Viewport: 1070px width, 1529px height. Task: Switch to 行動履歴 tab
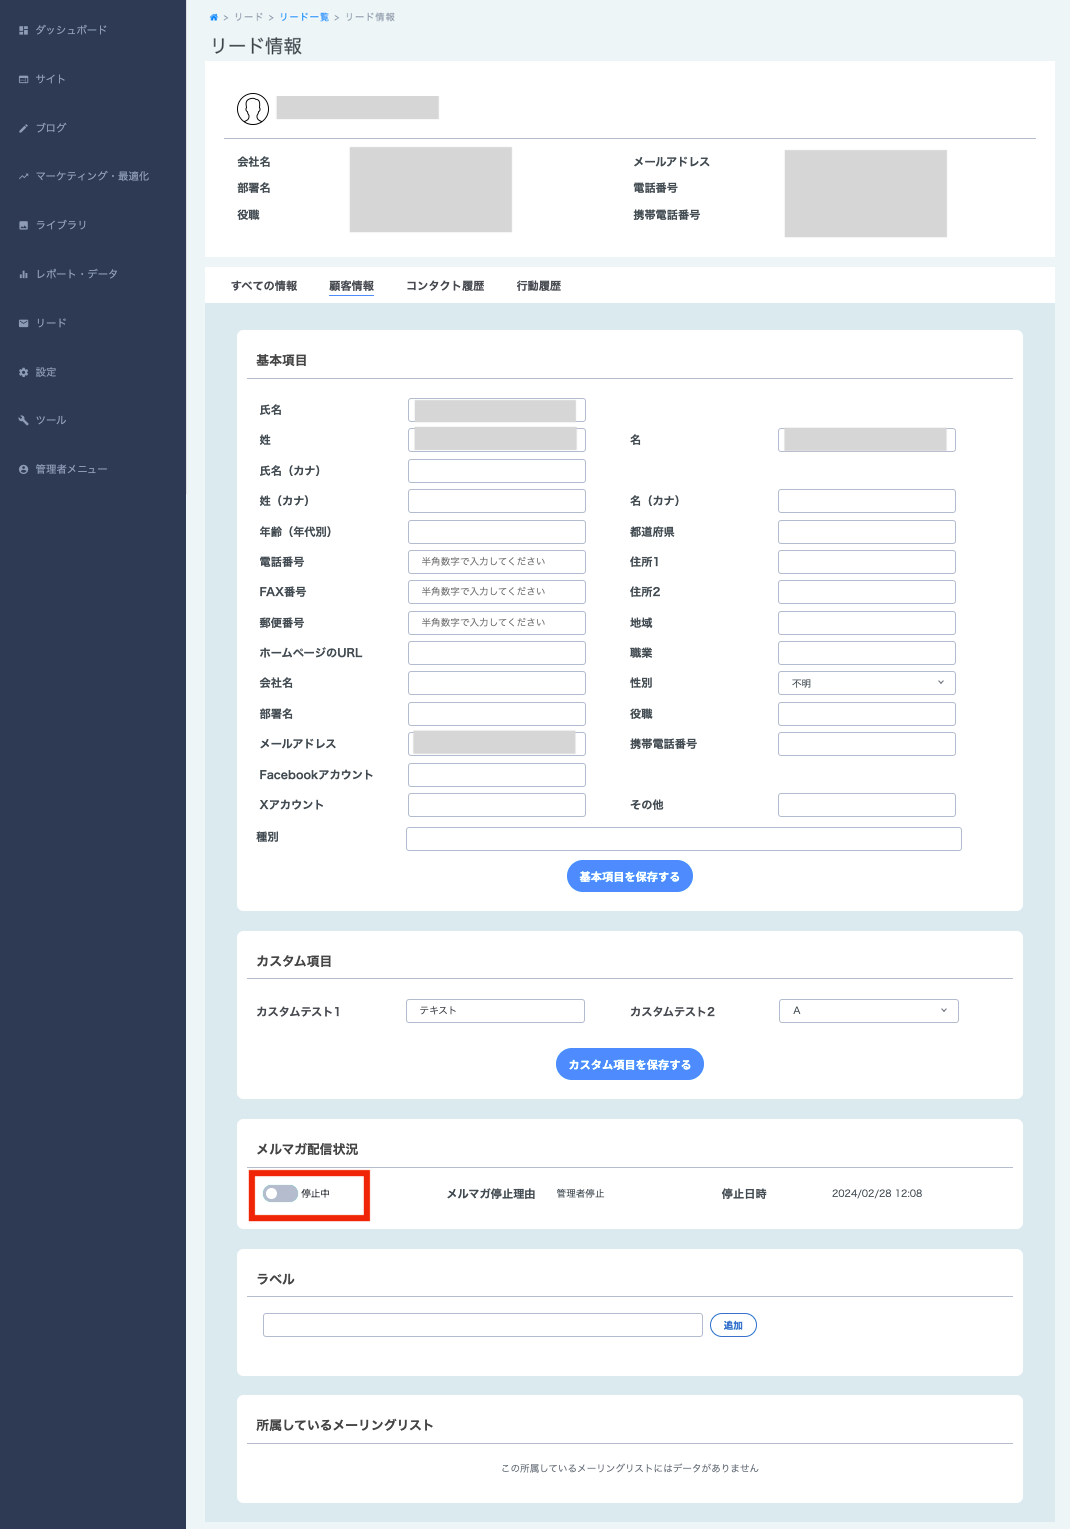tap(539, 286)
